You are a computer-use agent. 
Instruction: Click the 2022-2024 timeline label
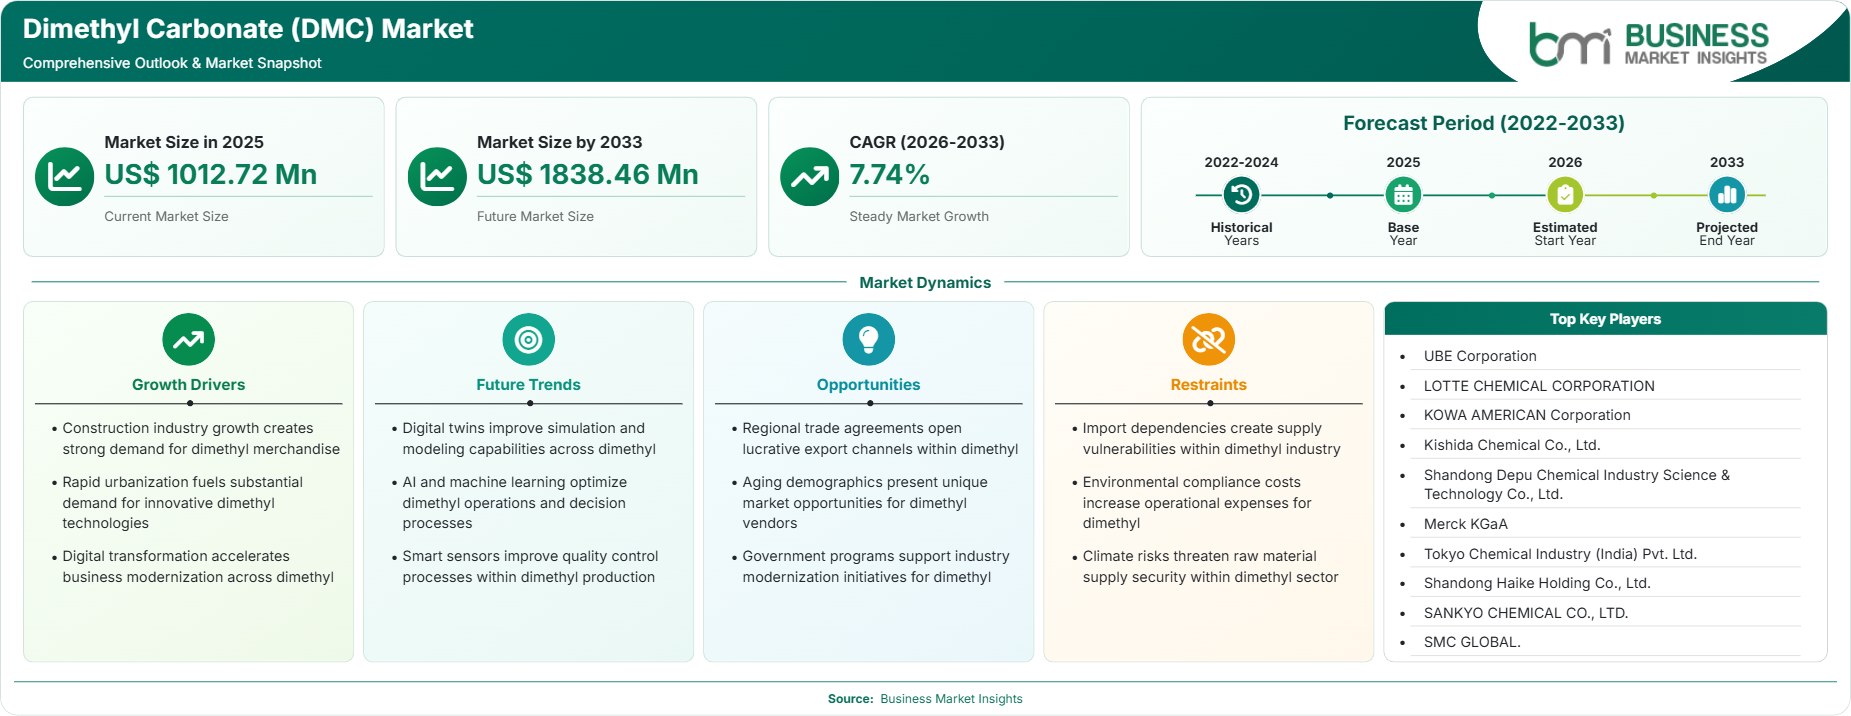click(x=1241, y=162)
